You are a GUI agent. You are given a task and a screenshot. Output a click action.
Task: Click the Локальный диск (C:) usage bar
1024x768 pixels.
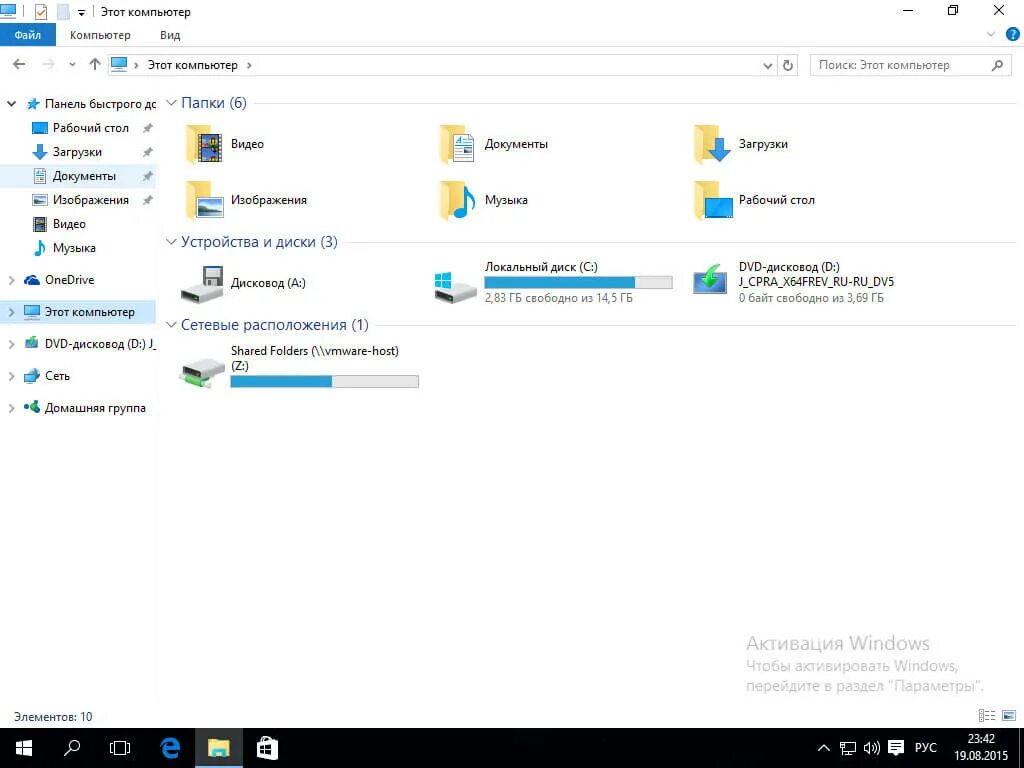(x=578, y=282)
